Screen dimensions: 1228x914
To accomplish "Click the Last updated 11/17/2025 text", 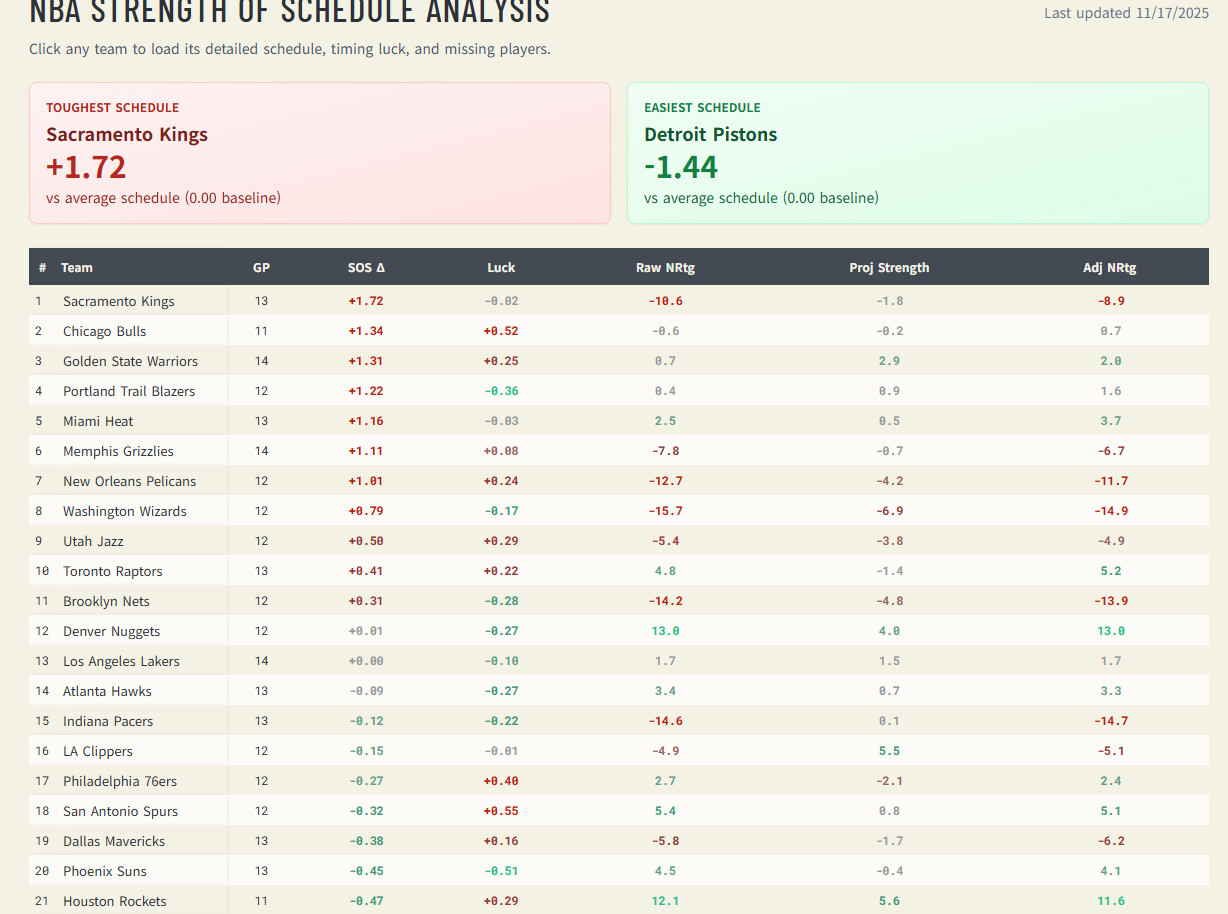I will click(1126, 13).
